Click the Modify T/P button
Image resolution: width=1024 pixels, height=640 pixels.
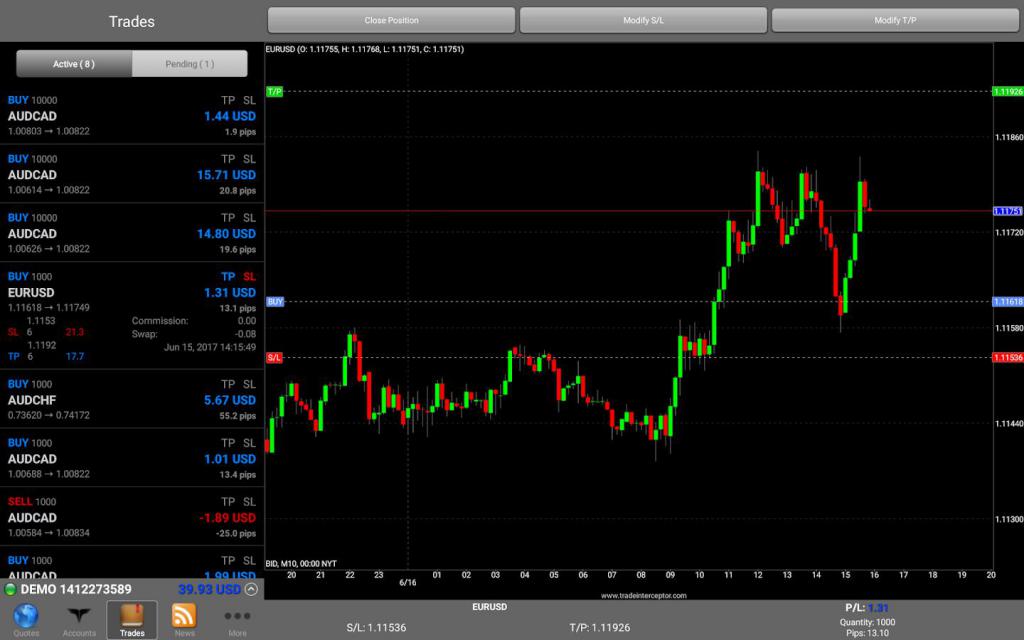895,19
